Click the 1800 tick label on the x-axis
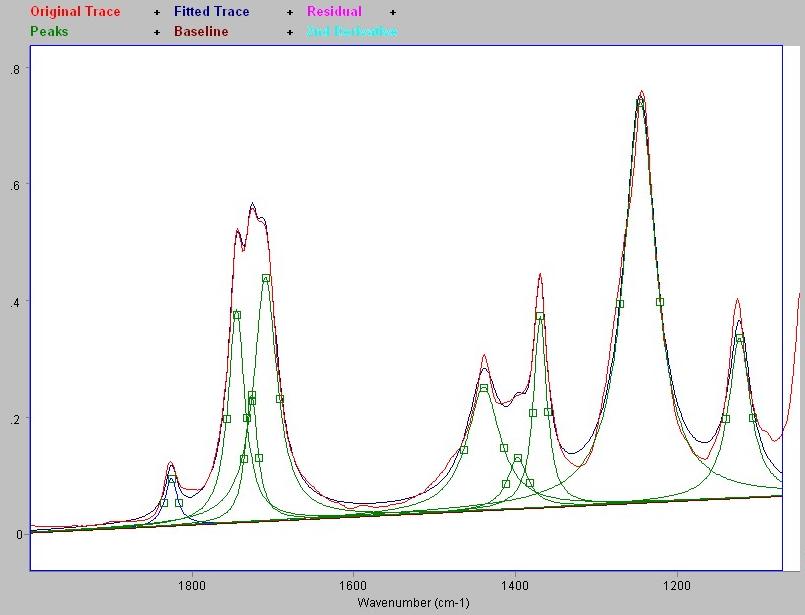 click(193, 585)
